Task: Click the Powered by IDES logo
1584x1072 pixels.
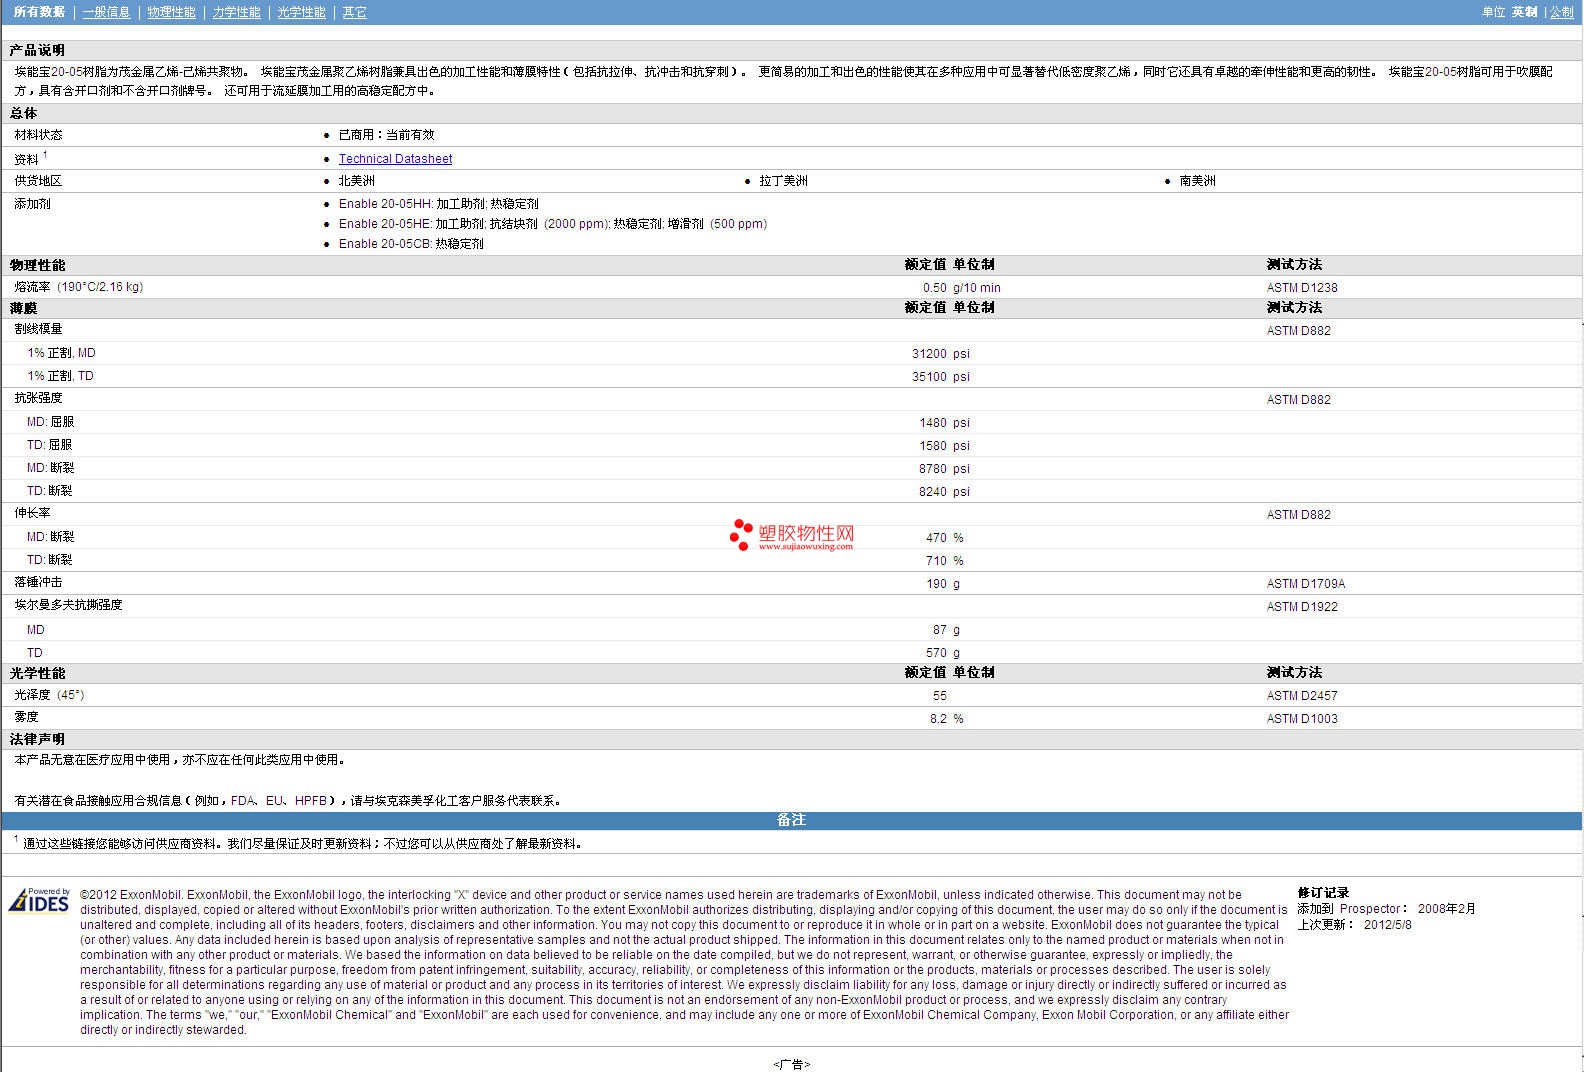Action: tap(40, 900)
